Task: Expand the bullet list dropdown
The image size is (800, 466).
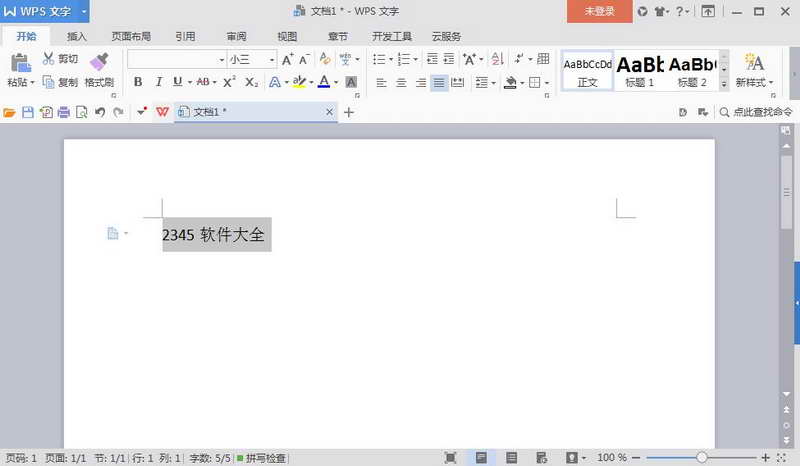Action: [x=391, y=59]
